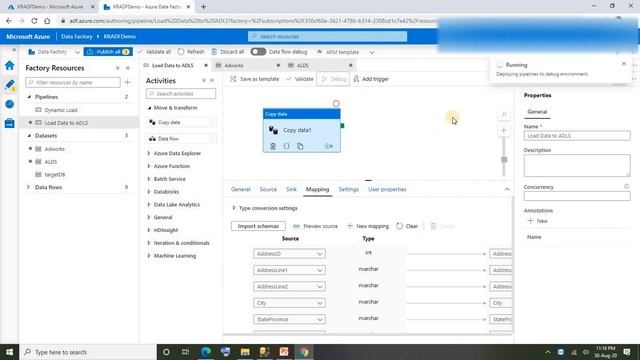Select the Author pencil icon in sidebar
The image size is (640, 360).
click(9, 84)
